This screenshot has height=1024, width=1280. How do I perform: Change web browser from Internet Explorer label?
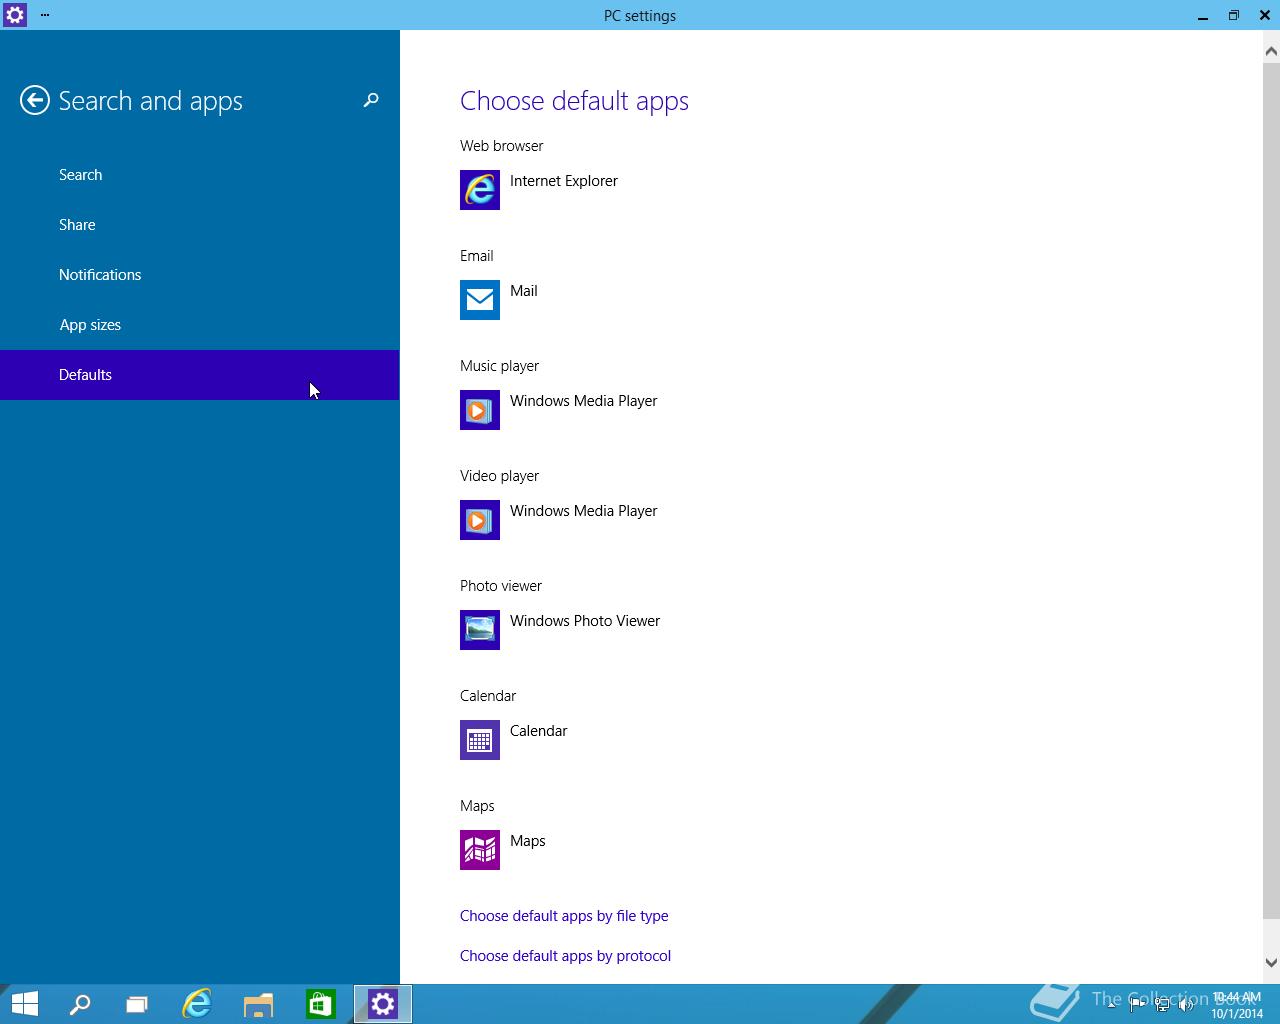coord(564,181)
